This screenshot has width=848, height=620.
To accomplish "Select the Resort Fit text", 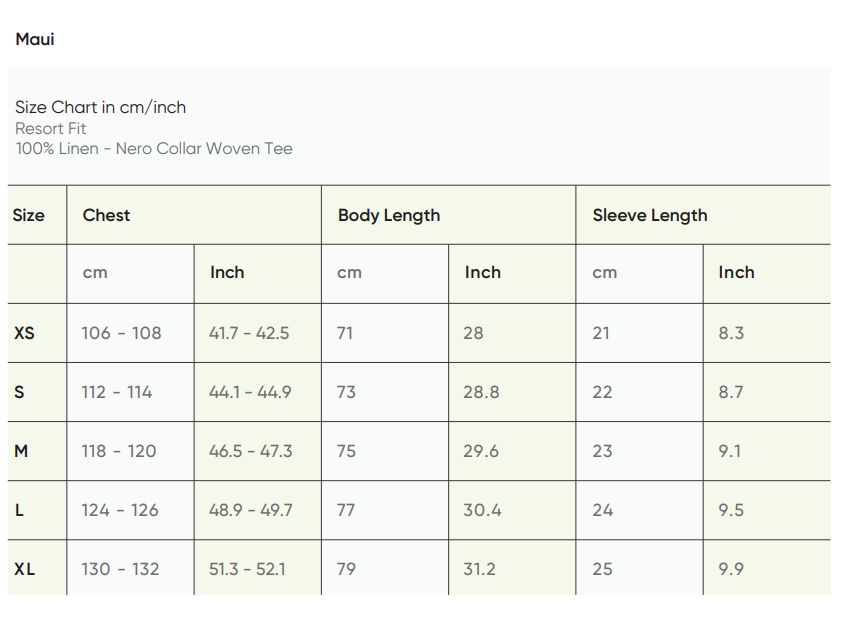I will tap(51, 128).
